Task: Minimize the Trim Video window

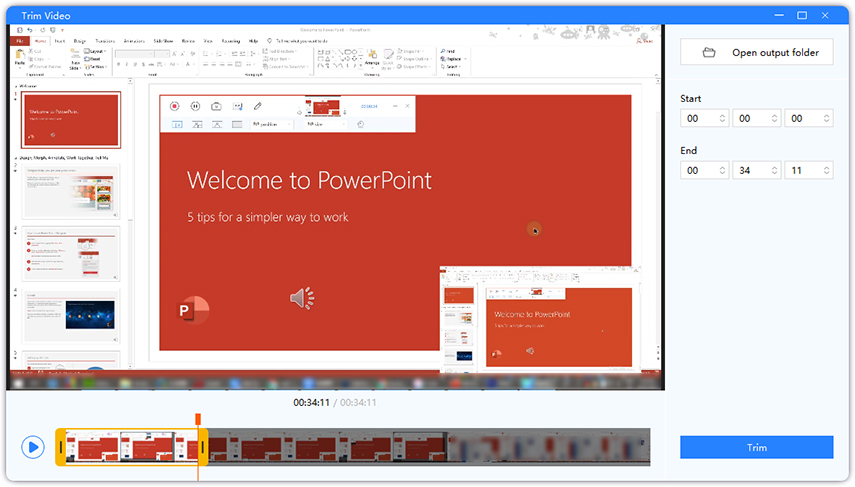Action: (x=779, y=15)
